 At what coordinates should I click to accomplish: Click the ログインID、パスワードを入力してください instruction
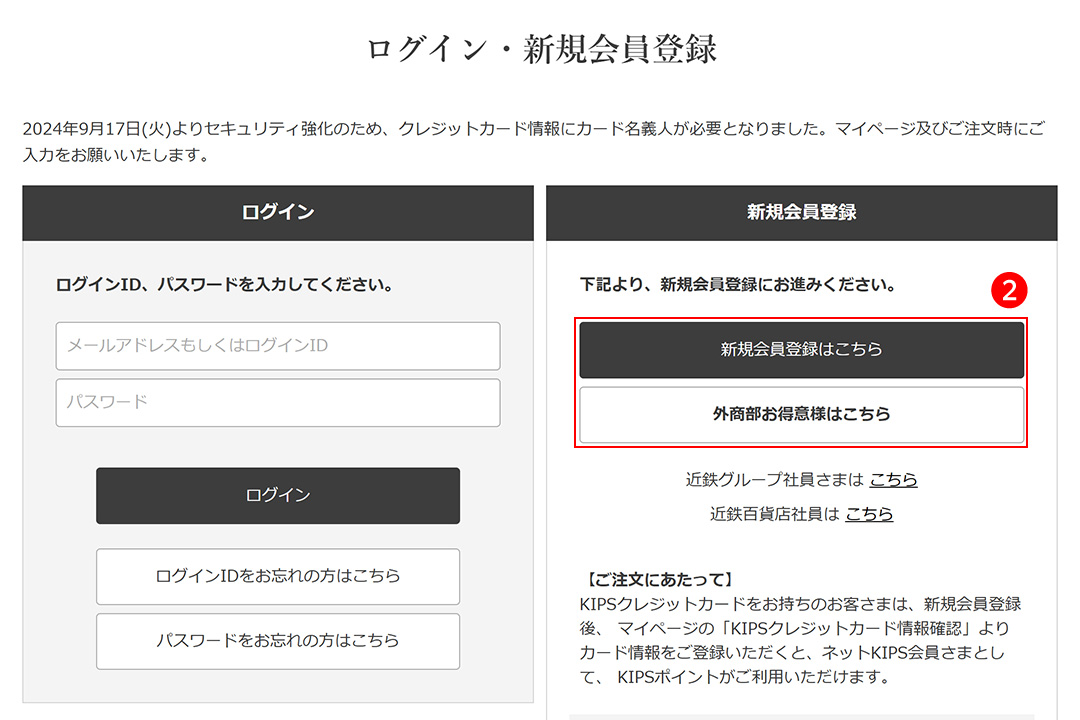(224, 285)
